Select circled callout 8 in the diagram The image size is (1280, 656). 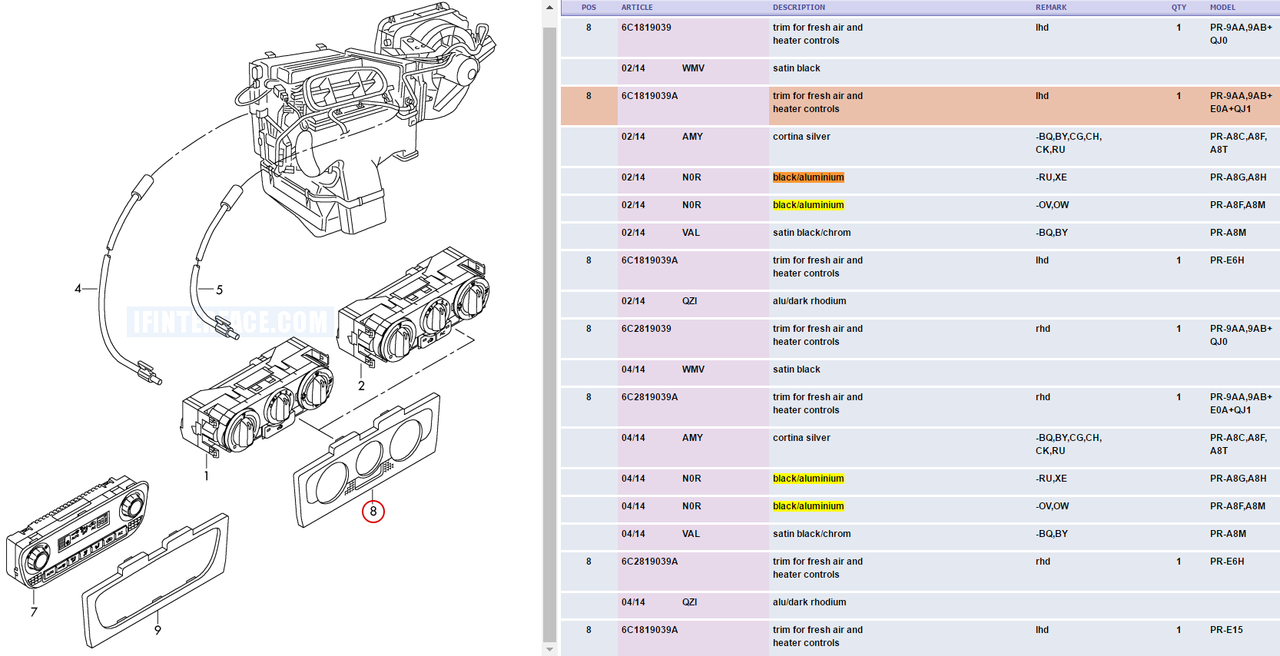(x=373, y=511)
